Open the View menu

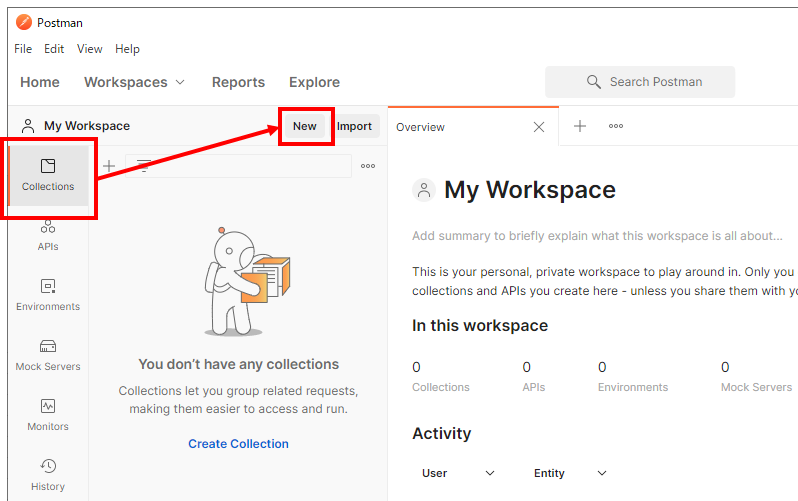coord(90,49)
